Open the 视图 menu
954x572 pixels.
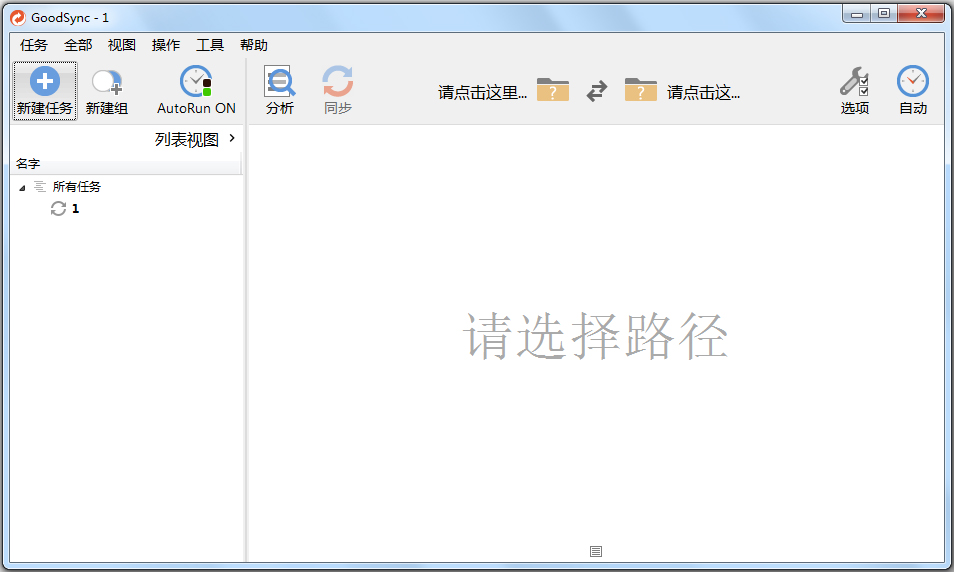(x=122, y=45)
